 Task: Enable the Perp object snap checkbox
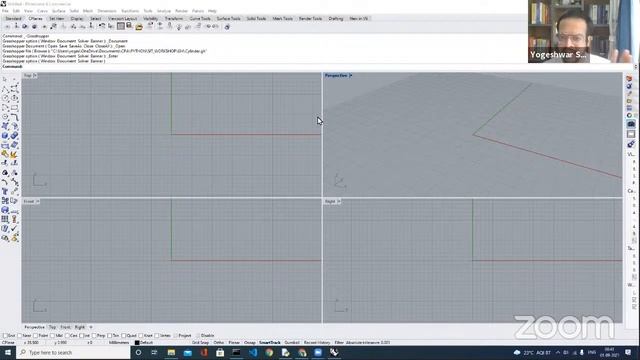[94, 336]
